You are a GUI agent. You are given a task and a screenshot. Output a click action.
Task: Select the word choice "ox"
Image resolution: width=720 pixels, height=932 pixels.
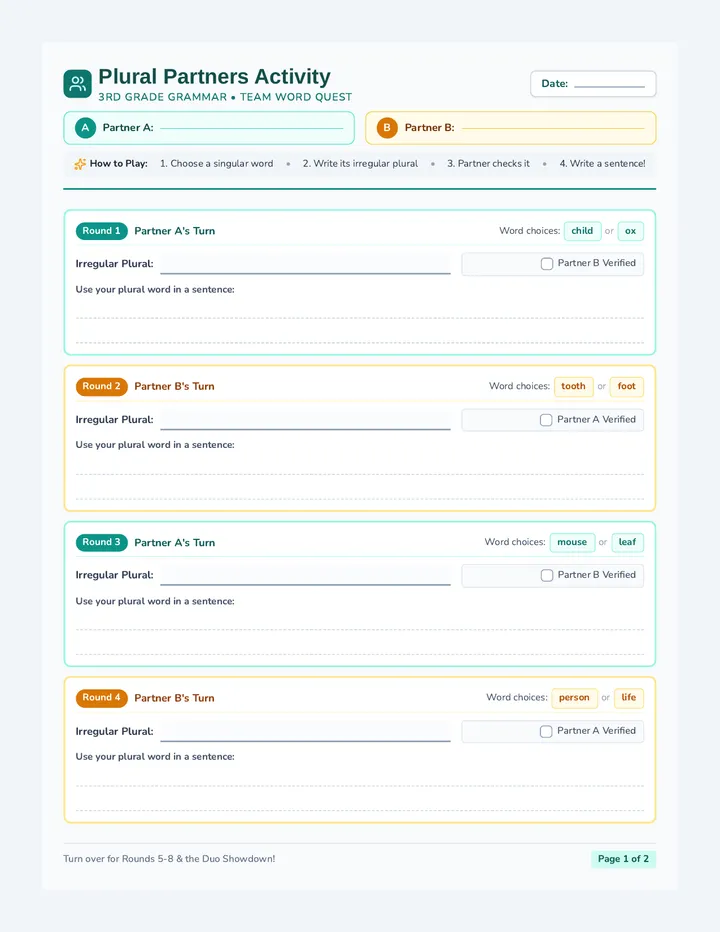point(630,231)
